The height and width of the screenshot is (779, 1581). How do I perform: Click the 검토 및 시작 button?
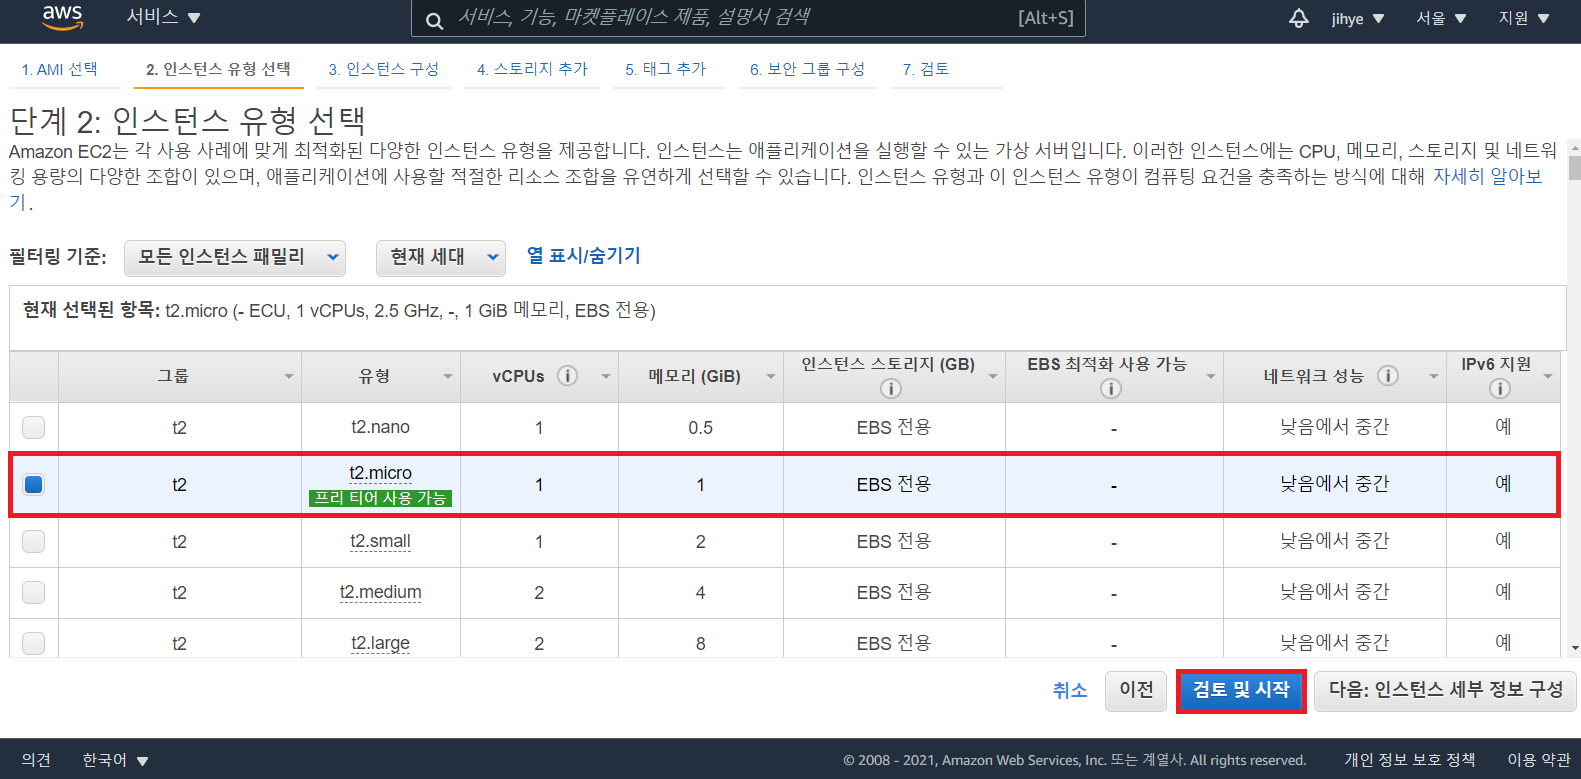1241,690
